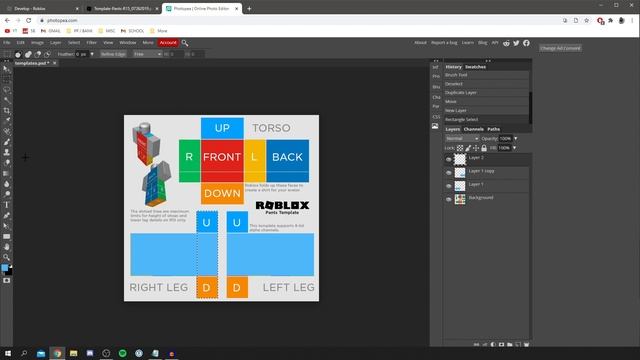Close the templates.psd document tab

pos(54,63)
